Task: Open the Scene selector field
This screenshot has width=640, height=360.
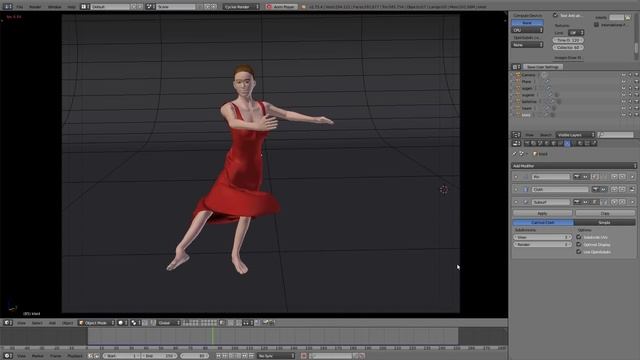Action: 176,7
